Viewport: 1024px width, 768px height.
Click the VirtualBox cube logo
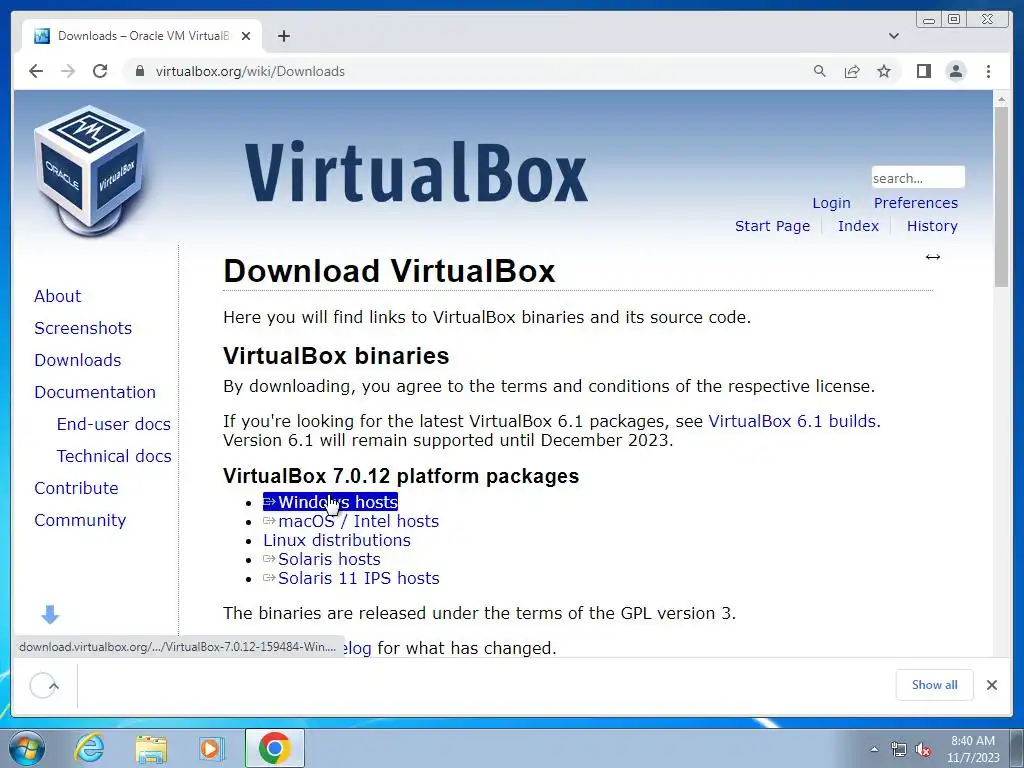(89, 171)
